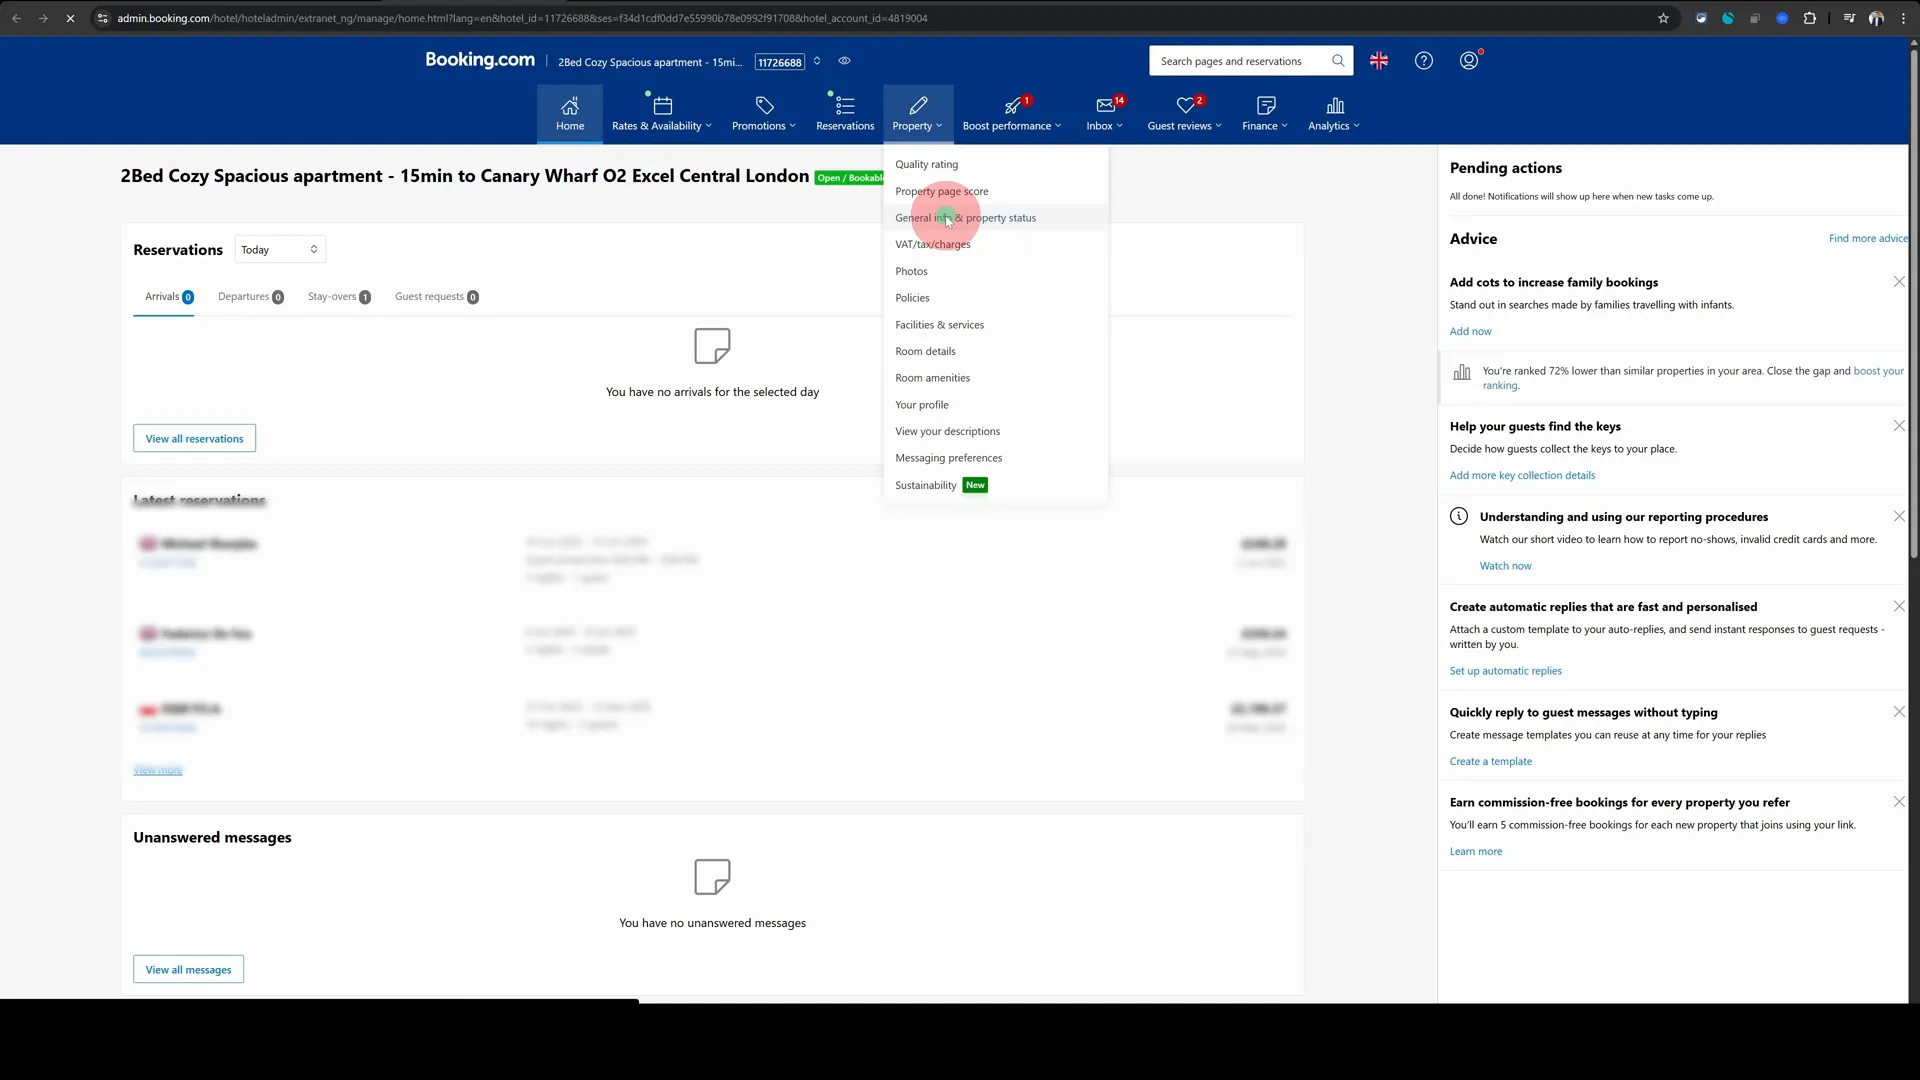Click Add more key collection details

[x=1522, y=476]
